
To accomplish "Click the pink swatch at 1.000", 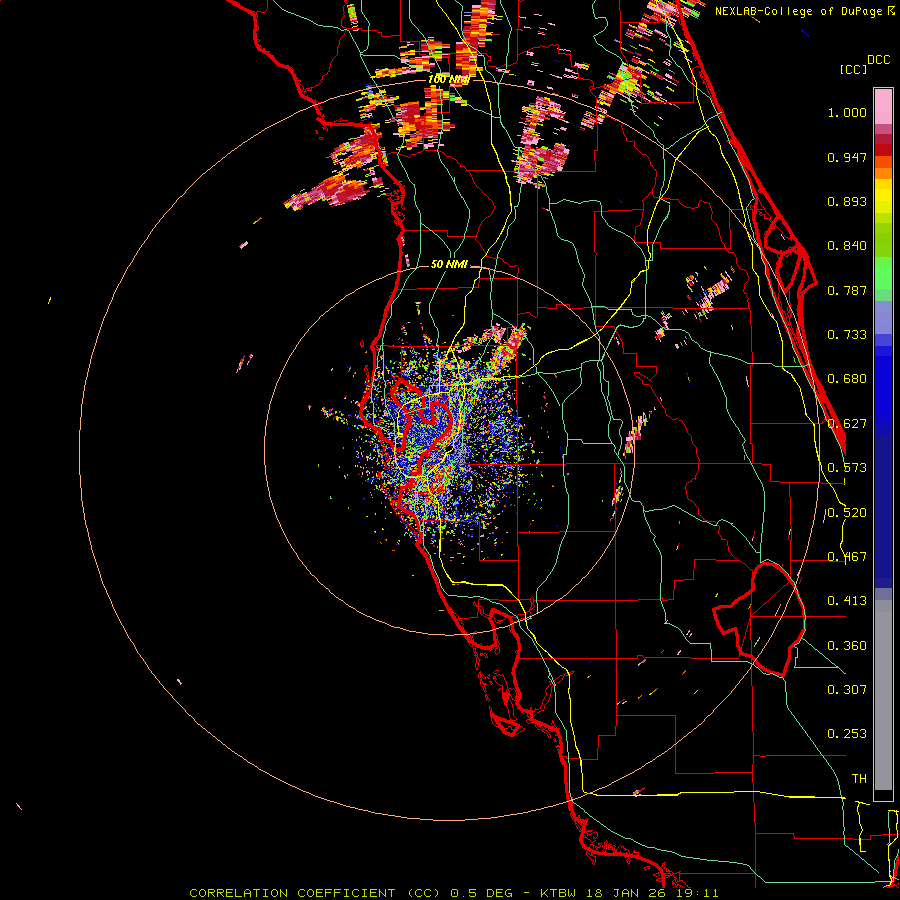I will click(883, 107).
